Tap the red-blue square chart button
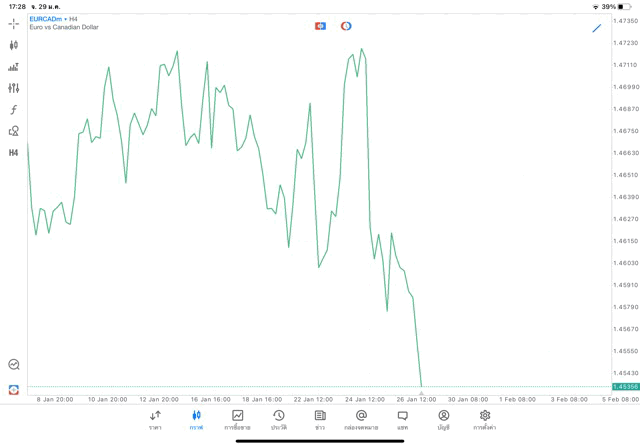 click(320, 26)
